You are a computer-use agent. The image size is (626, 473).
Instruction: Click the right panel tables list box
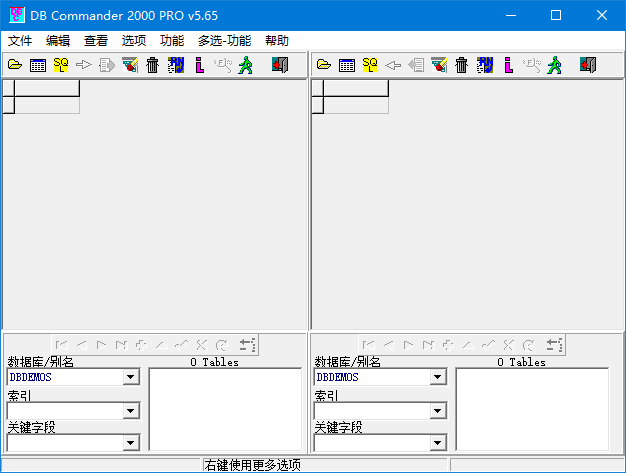coord(532,410)
